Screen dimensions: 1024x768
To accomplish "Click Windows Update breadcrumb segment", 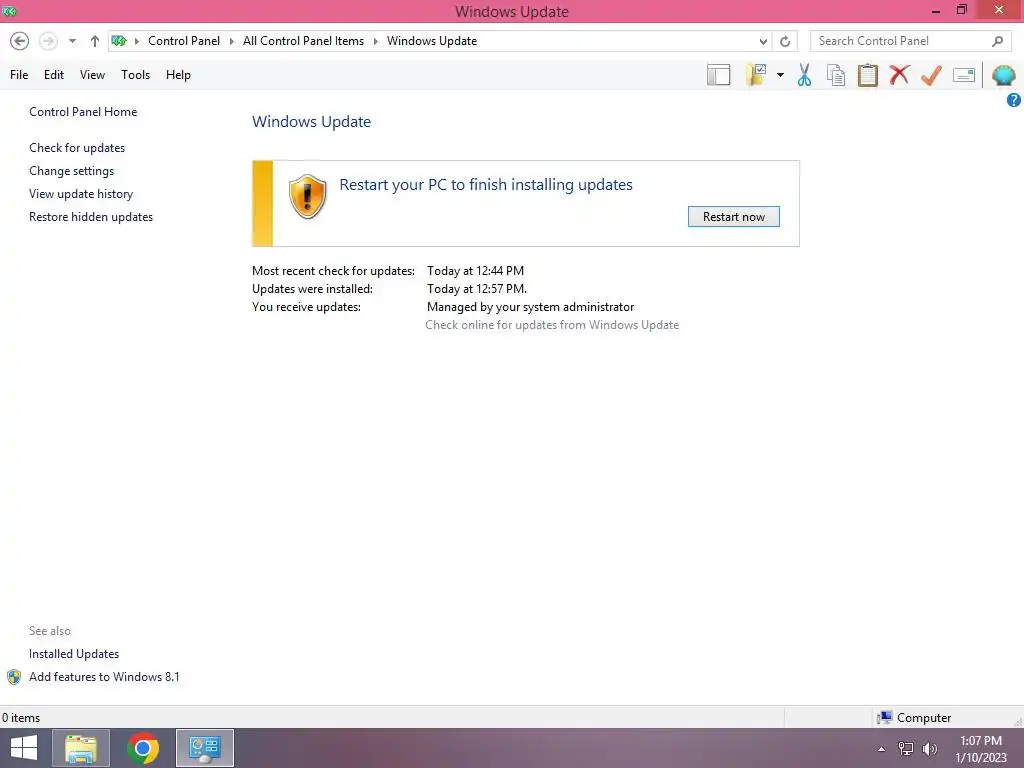I will pyautogui.click(x=432, y=41).
